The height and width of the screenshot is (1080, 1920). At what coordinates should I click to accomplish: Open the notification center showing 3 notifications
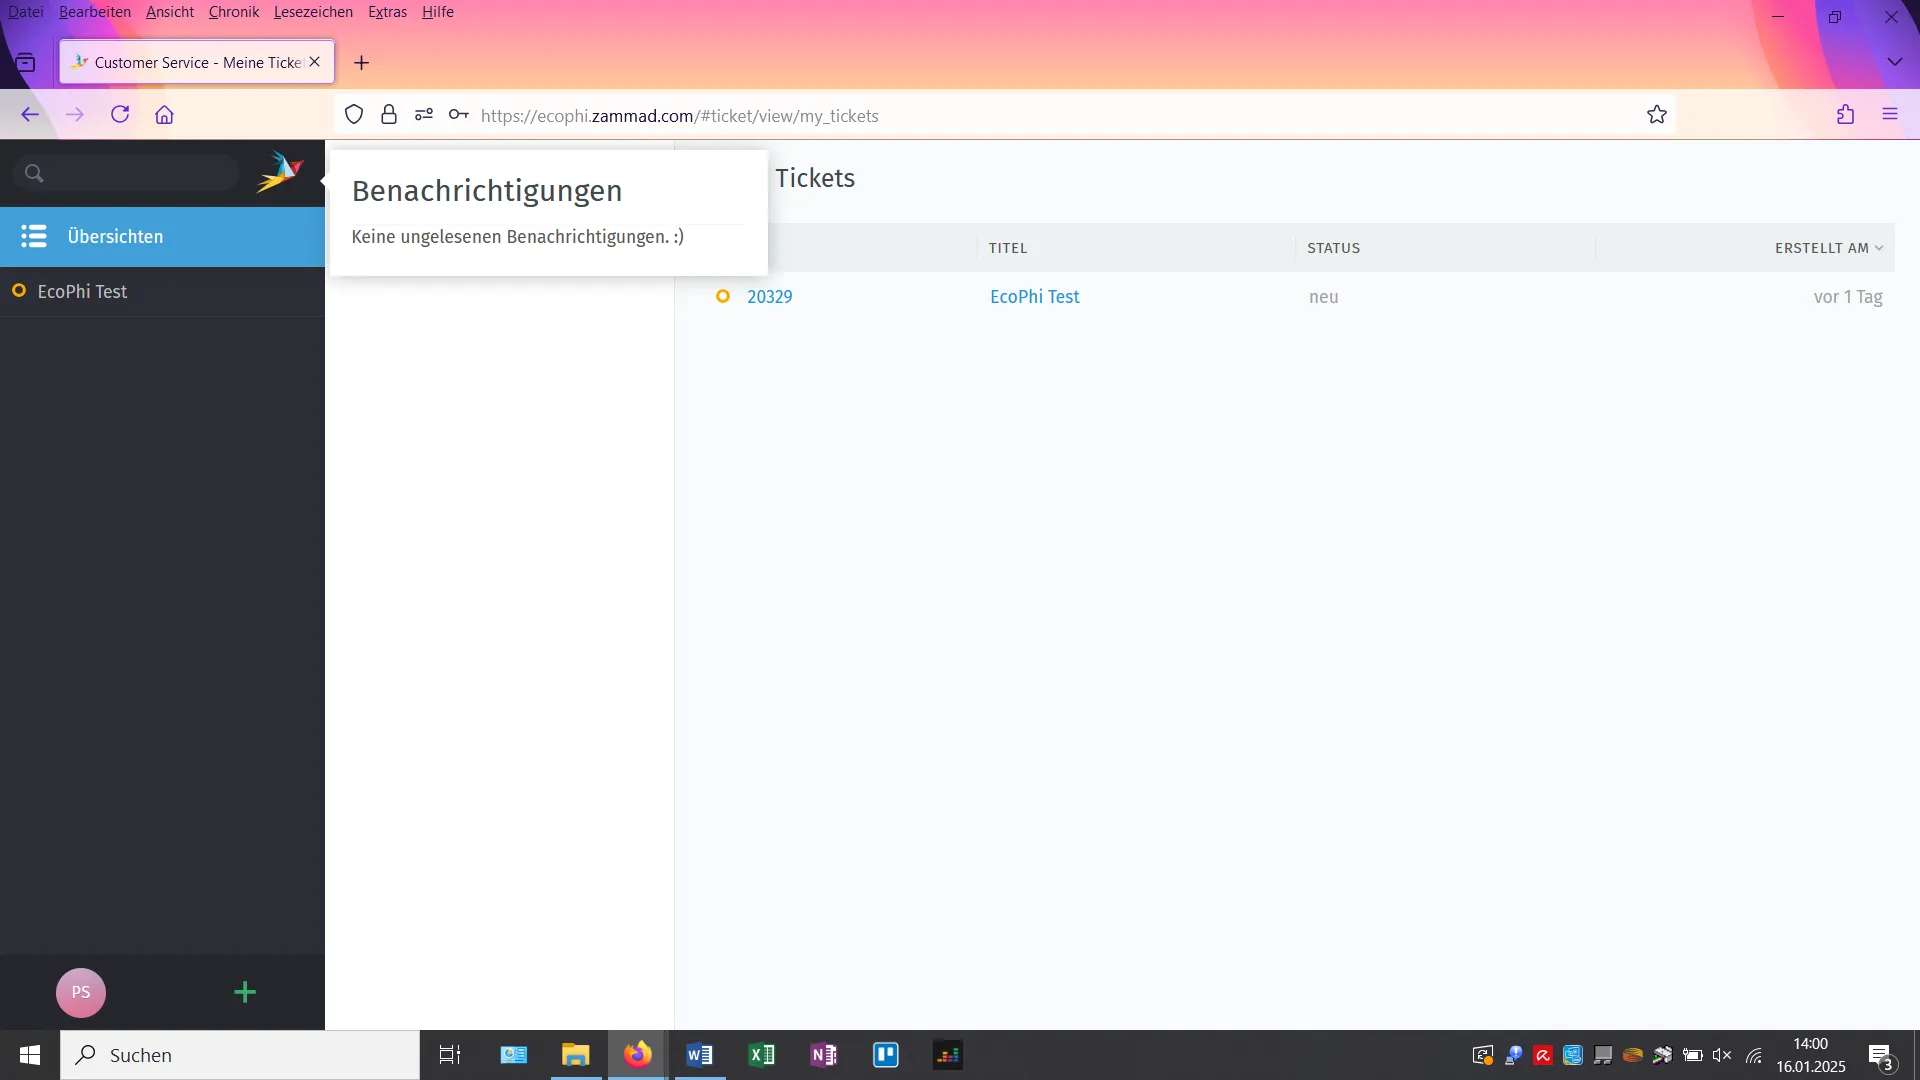point(1878,1055)
